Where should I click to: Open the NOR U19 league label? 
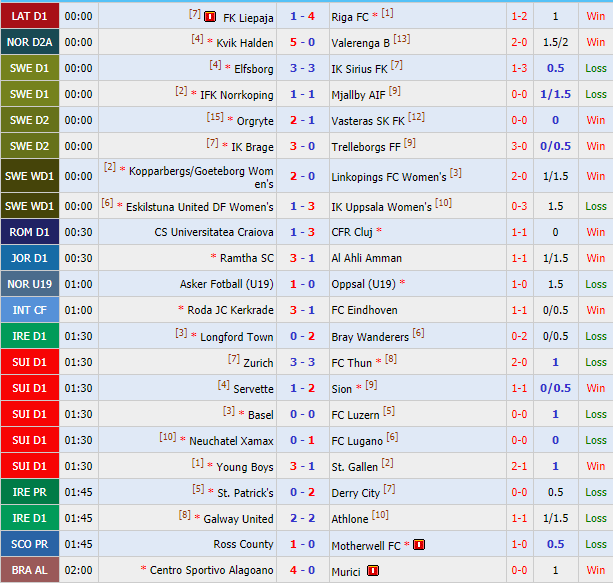(30, 284)
